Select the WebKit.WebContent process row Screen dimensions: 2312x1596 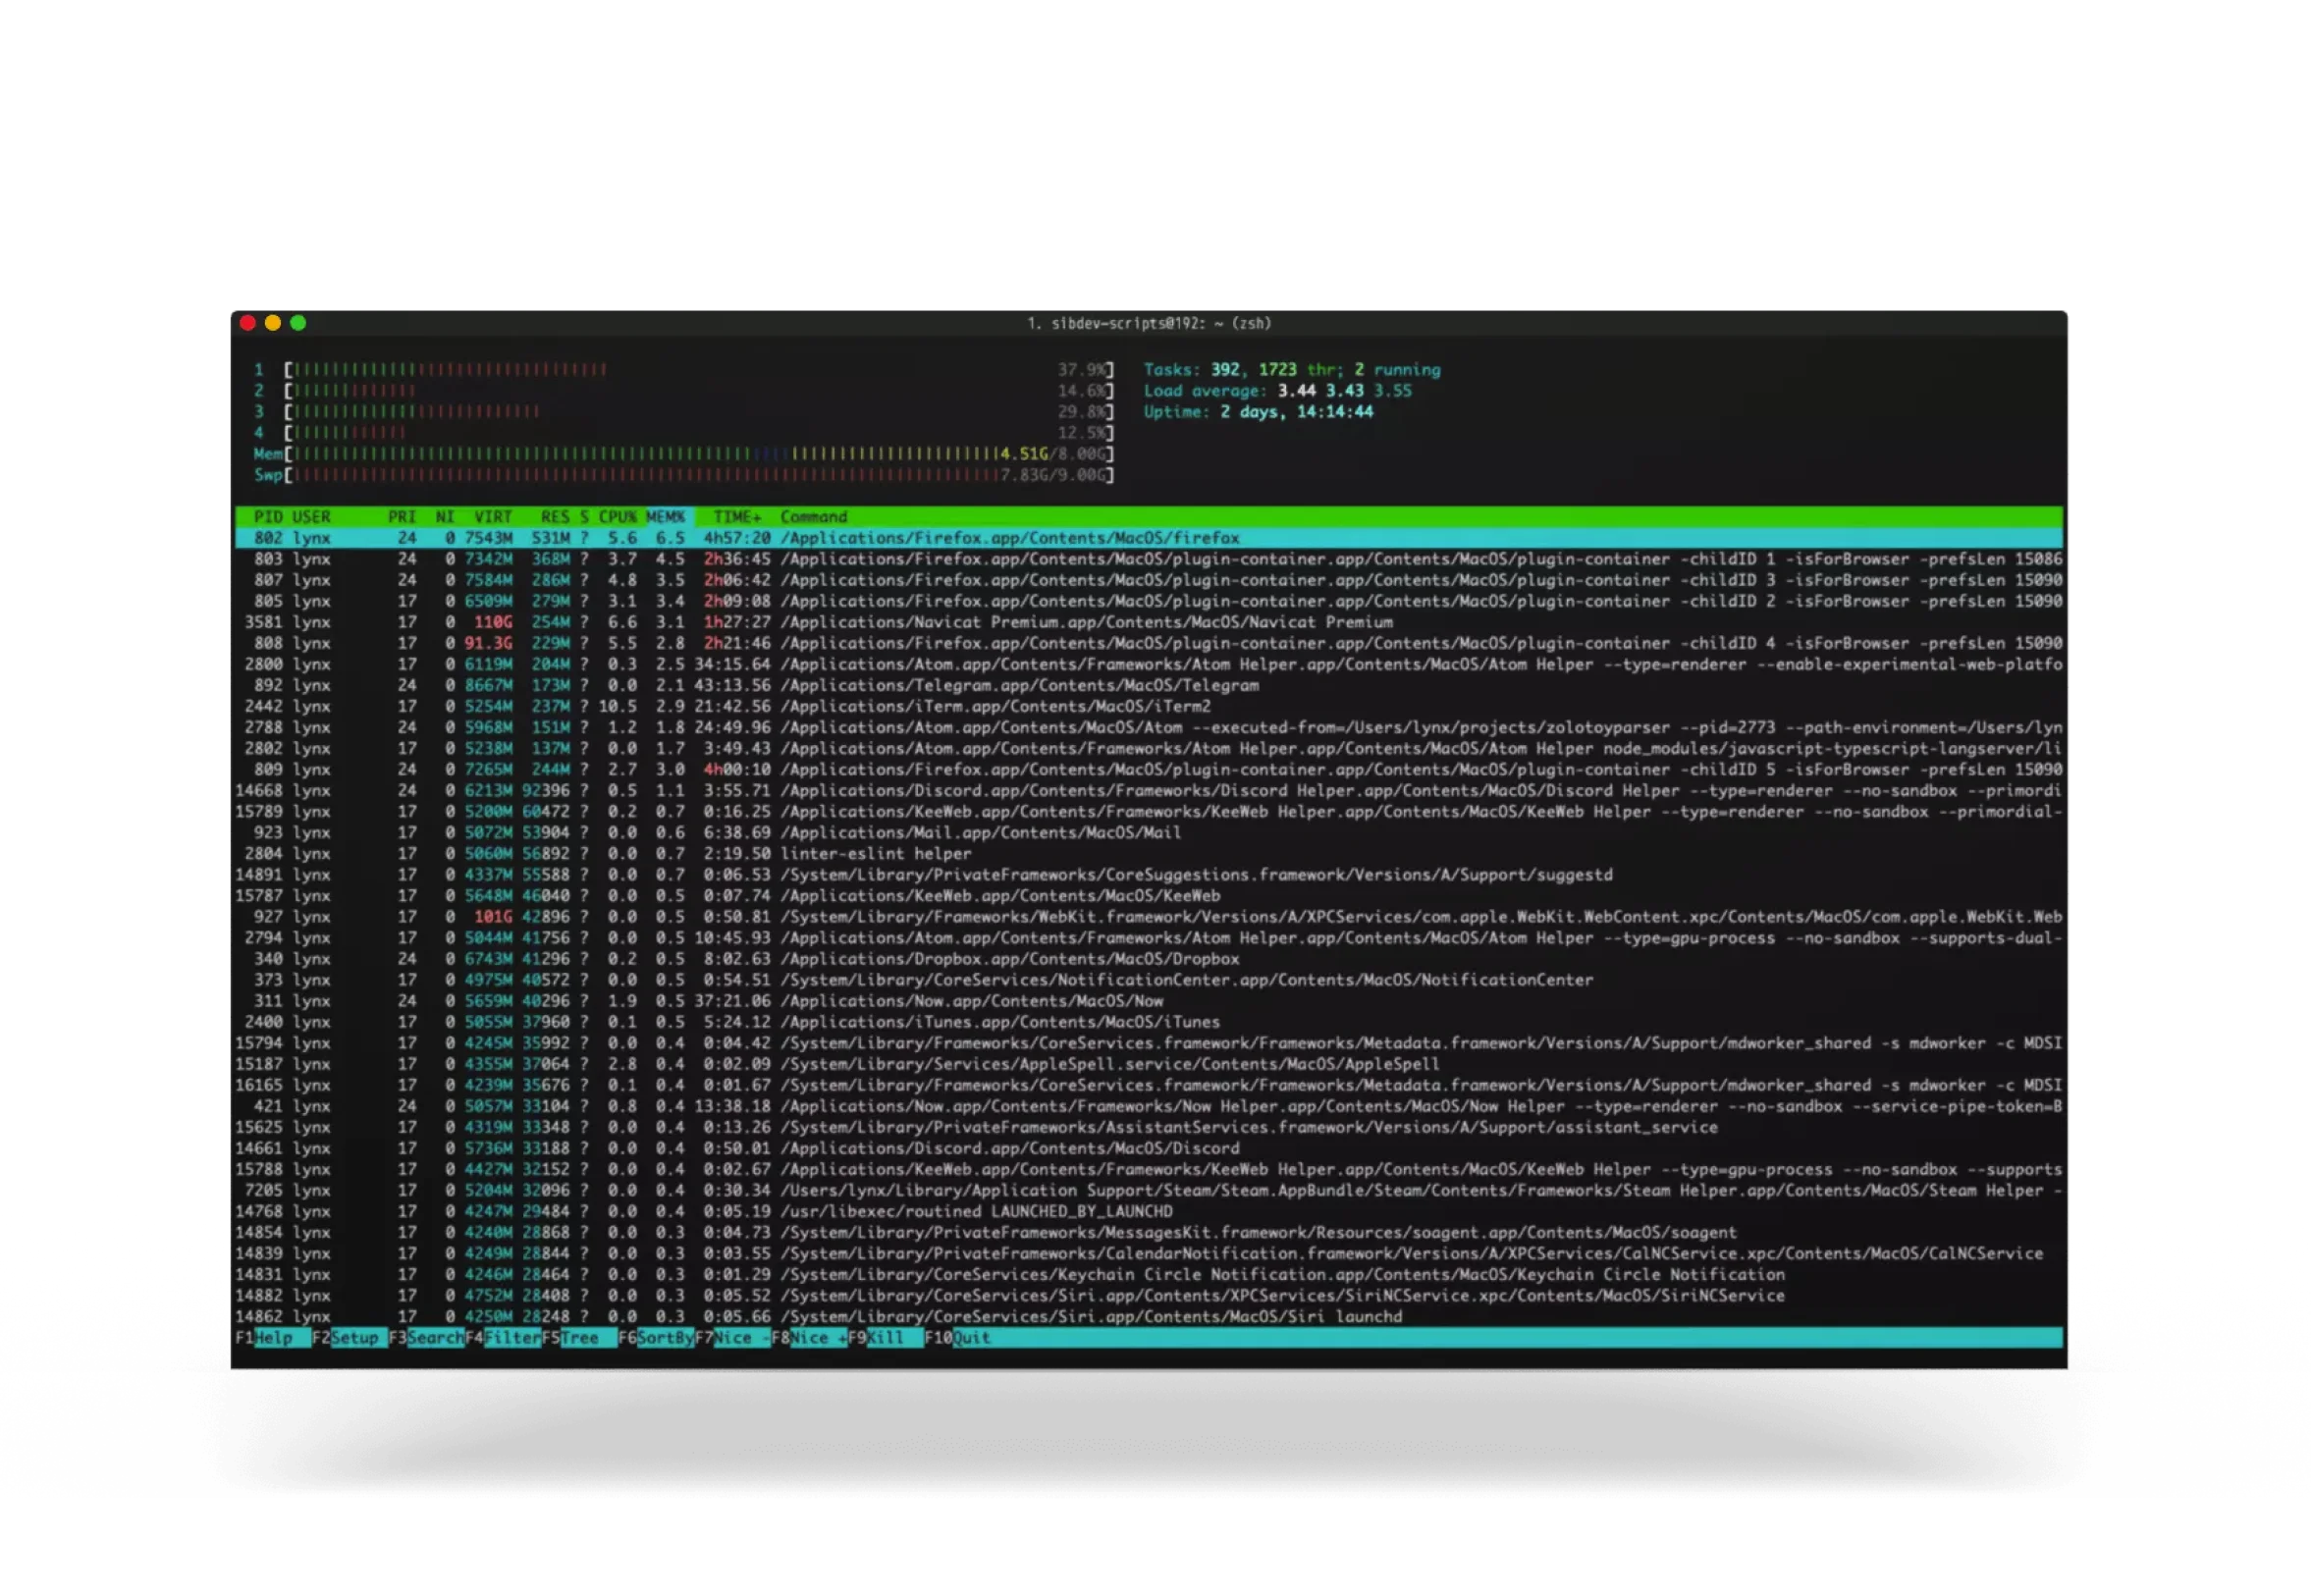point(1149,917)
